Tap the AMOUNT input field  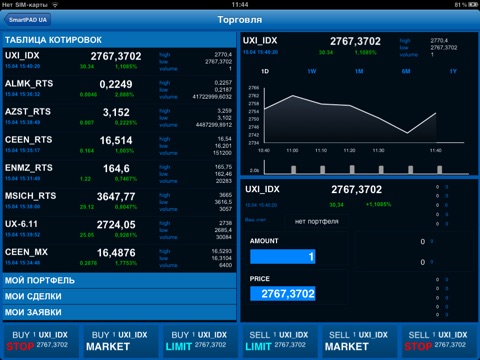click(283, 257)
